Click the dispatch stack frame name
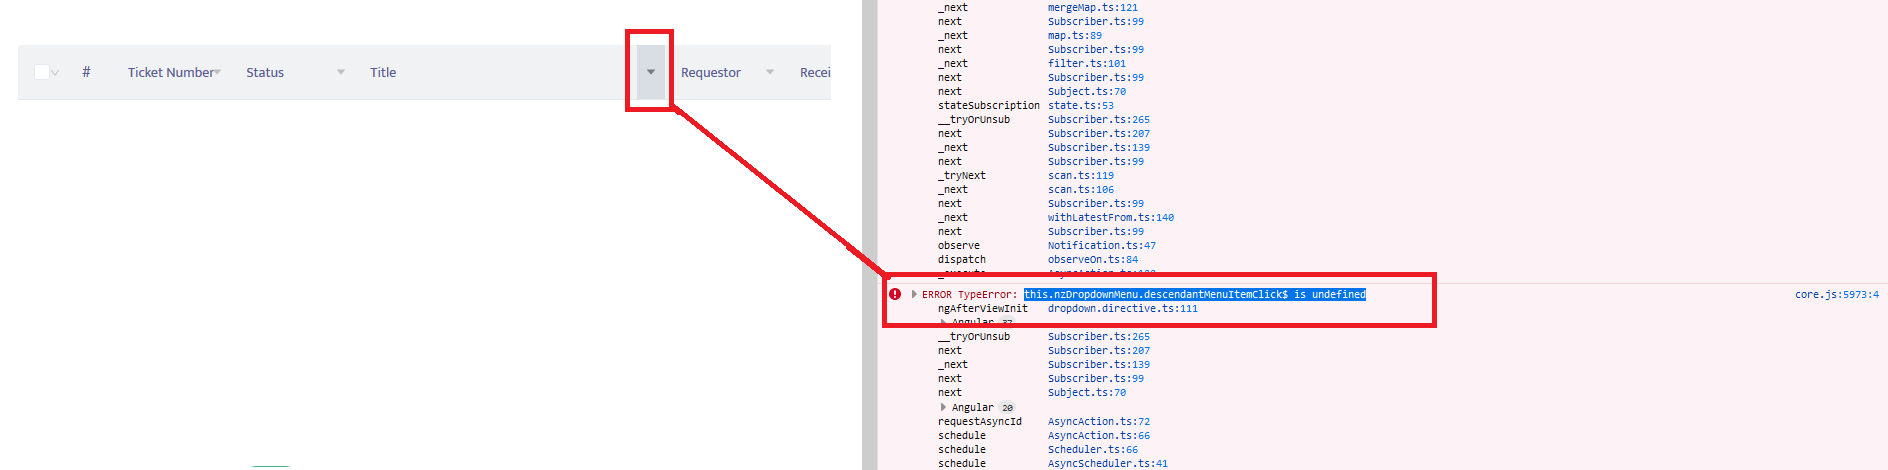This screenshot has height=470, width=1888. (961, 259)
